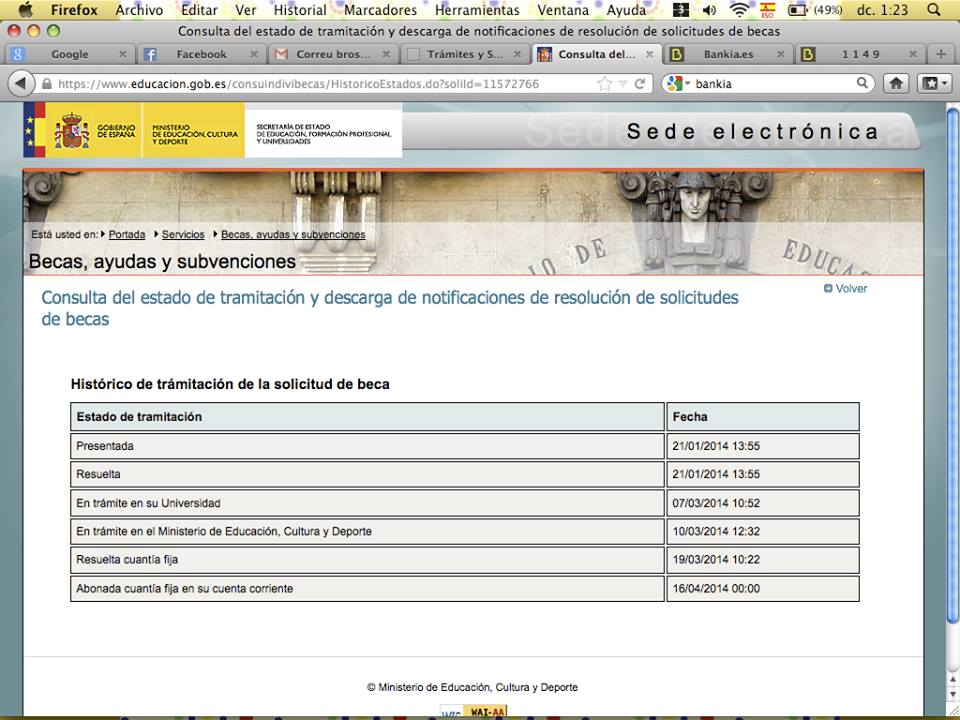
Task: Open the Historial menu
Action: 300,10
